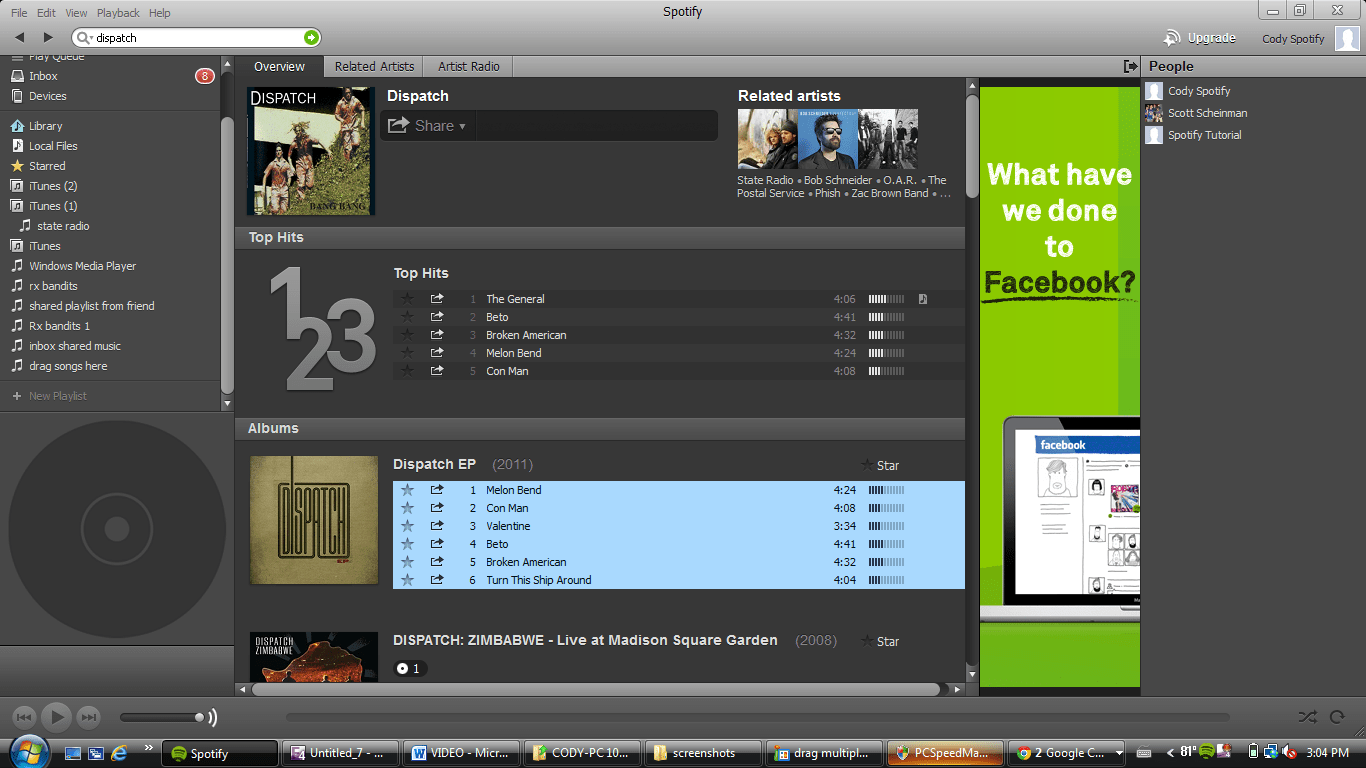Play the previous track with the back icon

point(25,716)
